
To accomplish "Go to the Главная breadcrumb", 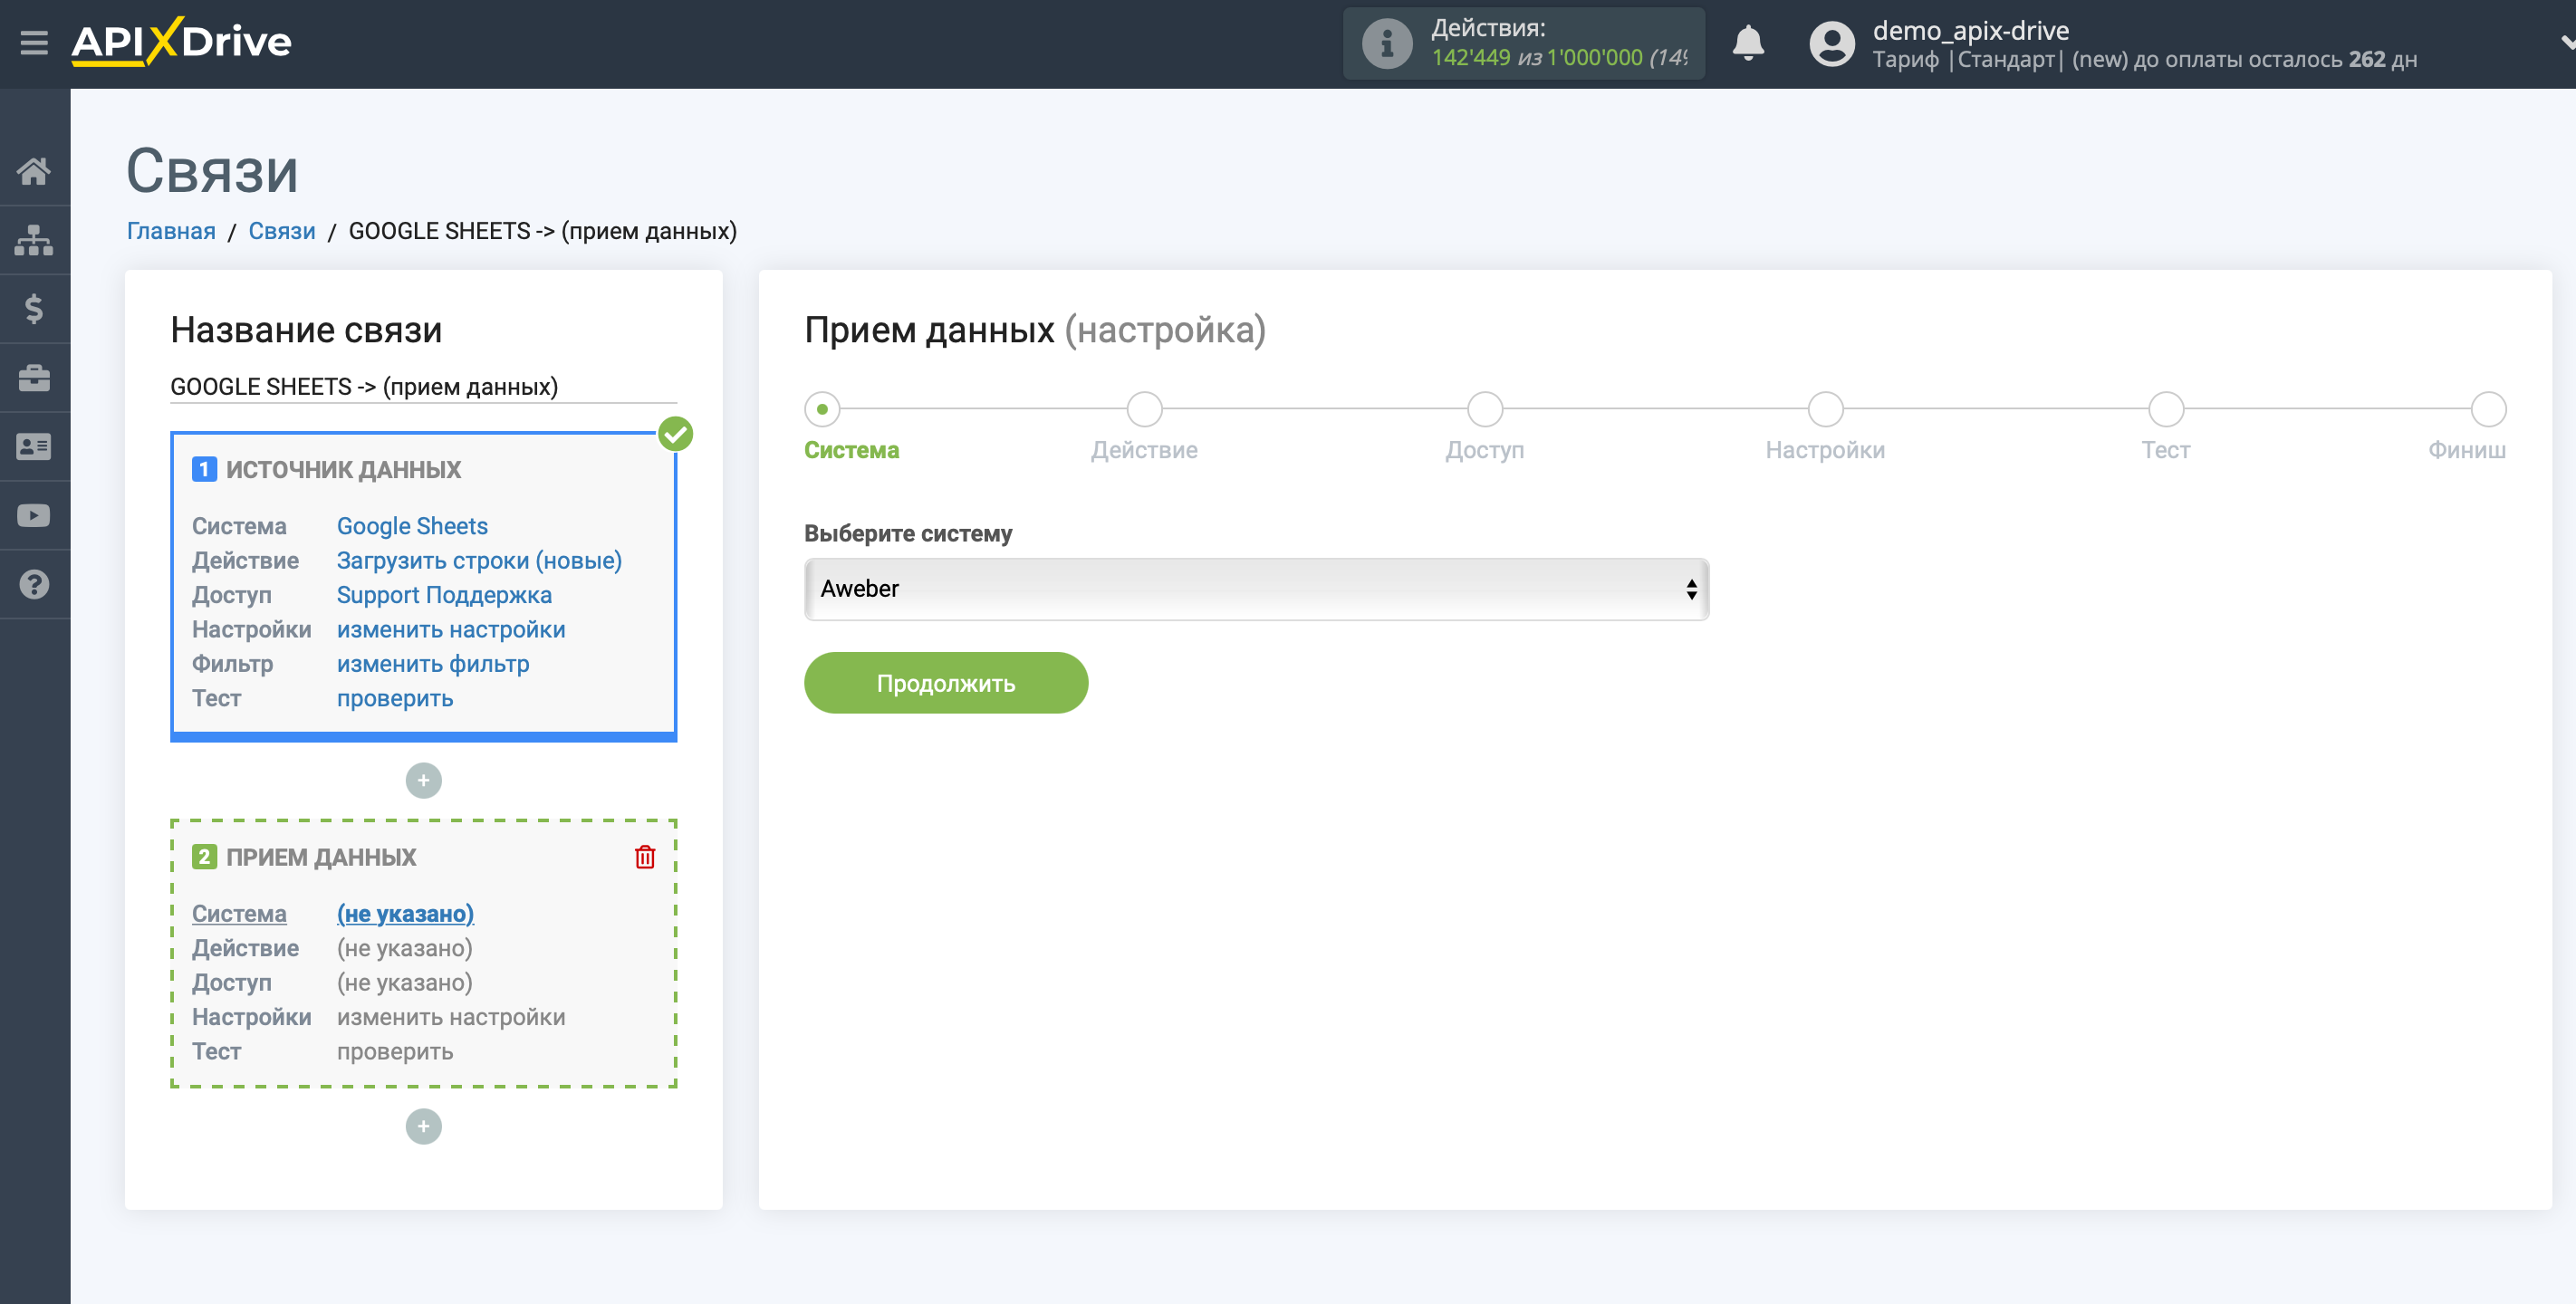I will [171, 231].
